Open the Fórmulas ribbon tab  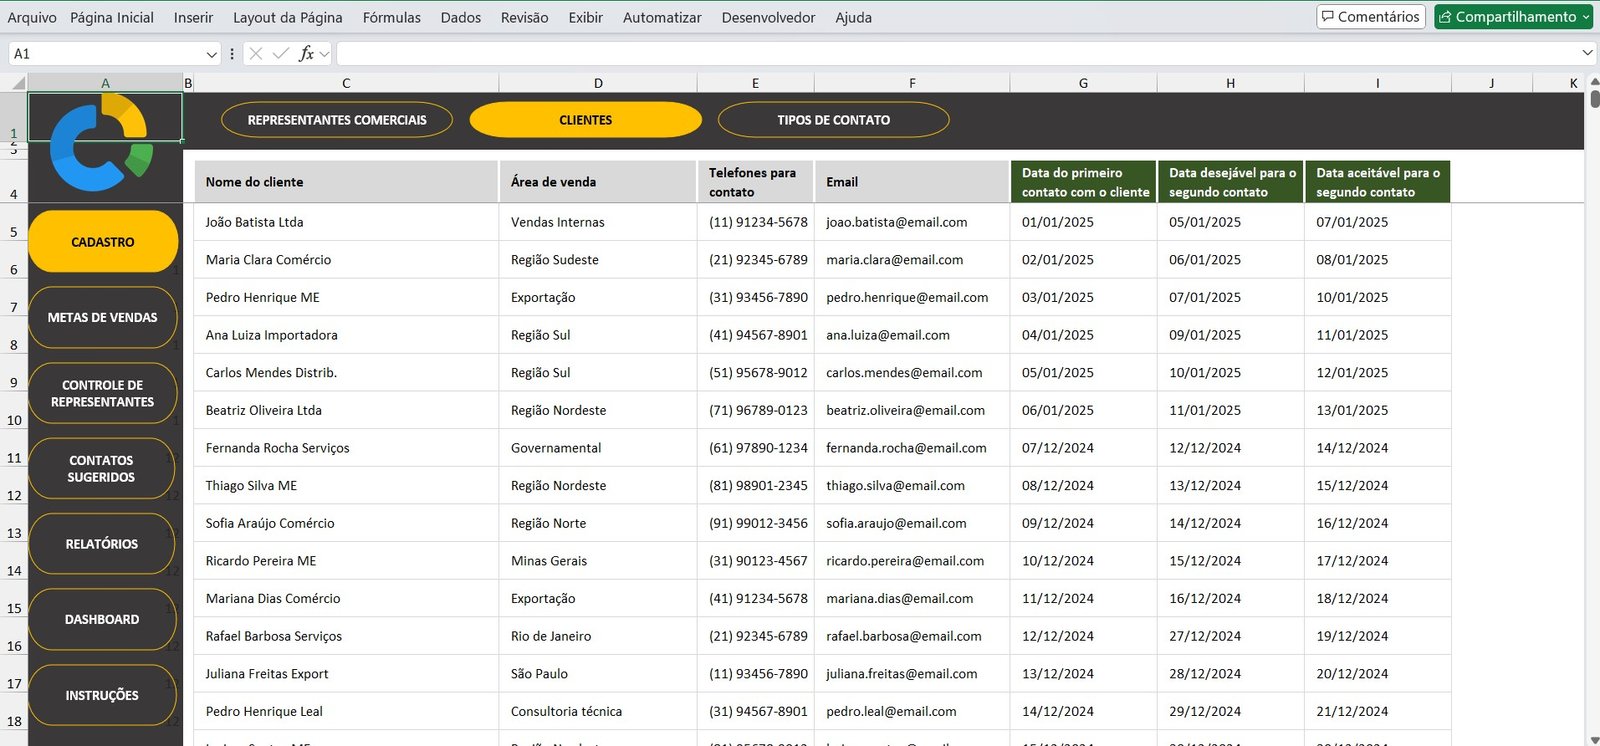[x=391, y=17]
